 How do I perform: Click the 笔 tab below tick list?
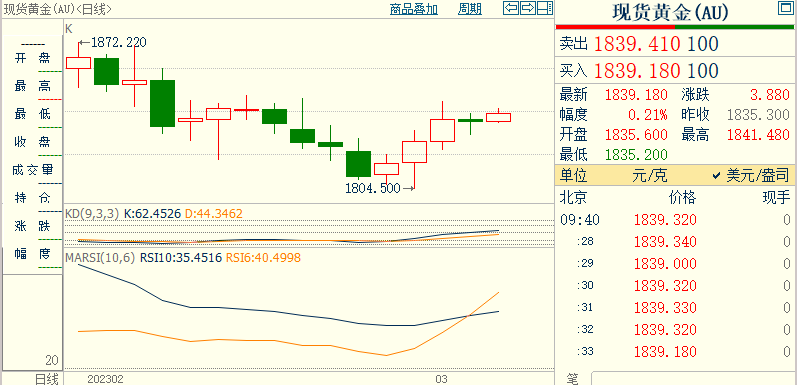click(x=573, y=379)
